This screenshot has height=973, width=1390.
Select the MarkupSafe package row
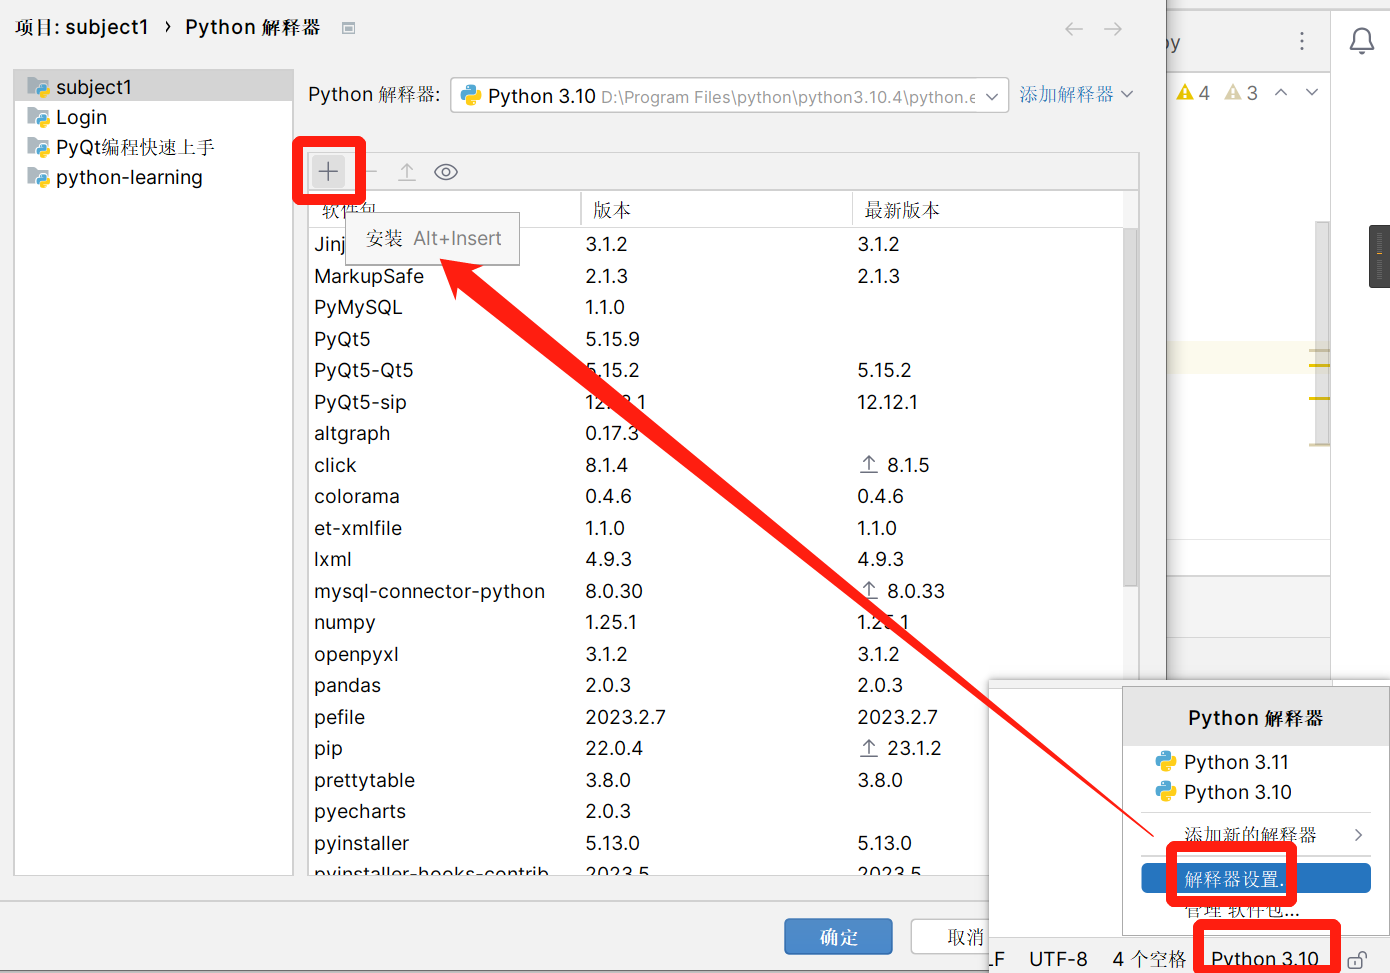click(715, 276)
